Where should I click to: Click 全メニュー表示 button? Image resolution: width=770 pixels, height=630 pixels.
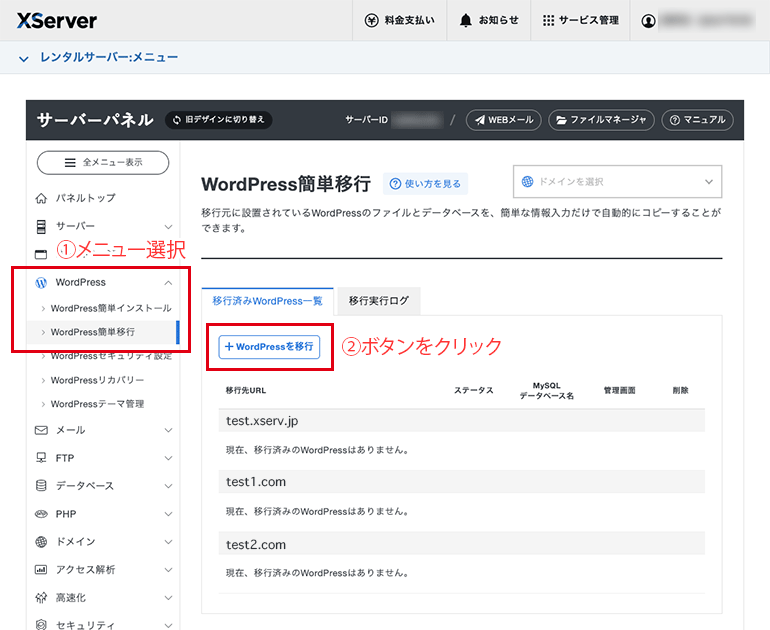point(103,163)
